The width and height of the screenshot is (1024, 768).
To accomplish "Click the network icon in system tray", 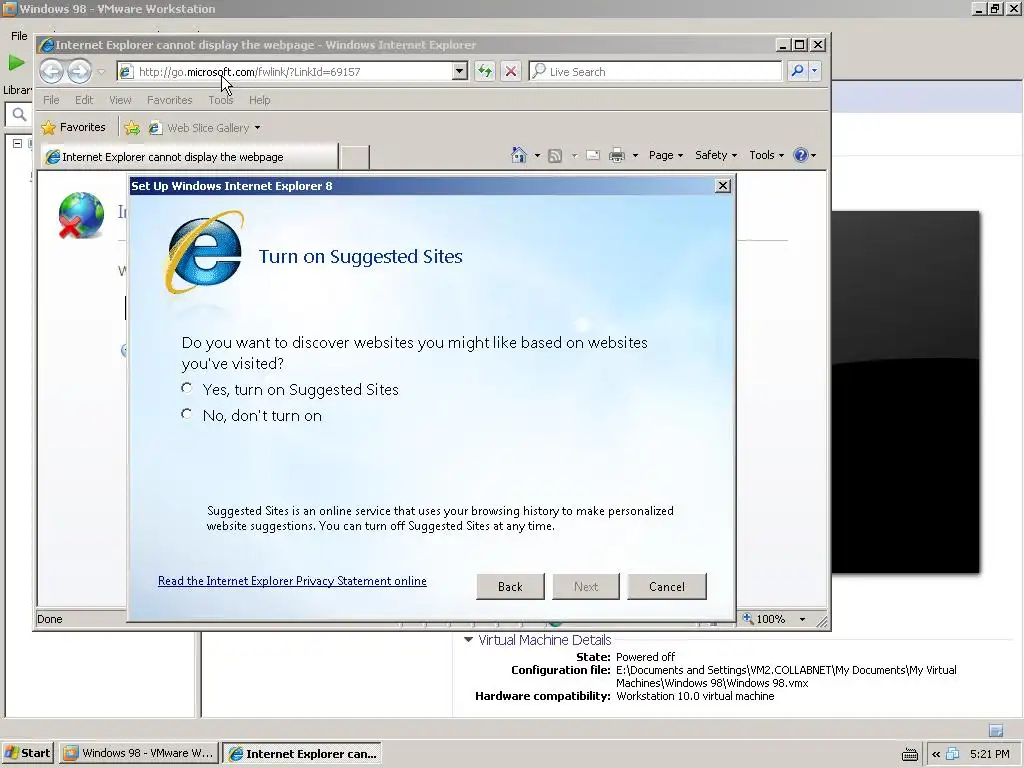I will pos(953,754).
